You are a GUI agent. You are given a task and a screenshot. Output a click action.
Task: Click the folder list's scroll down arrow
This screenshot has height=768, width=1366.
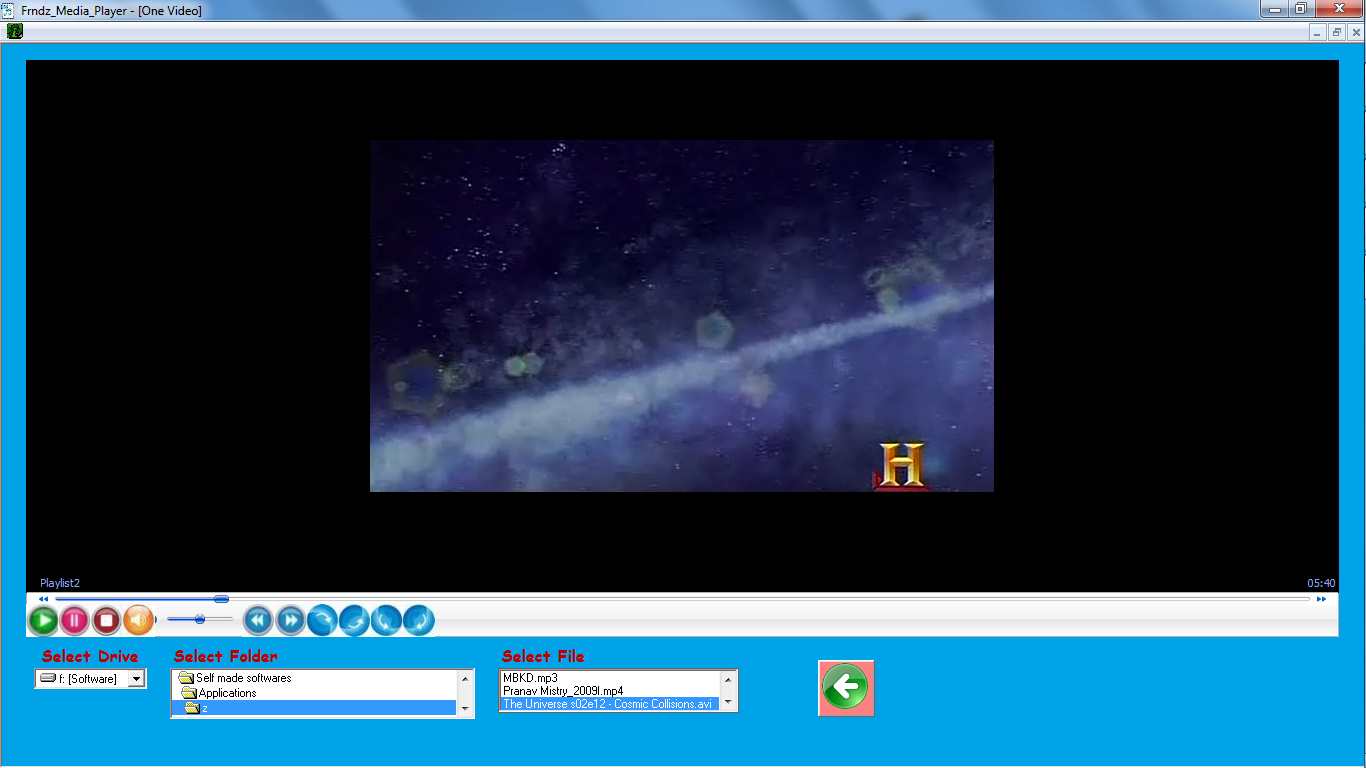(x=465, y=709)
